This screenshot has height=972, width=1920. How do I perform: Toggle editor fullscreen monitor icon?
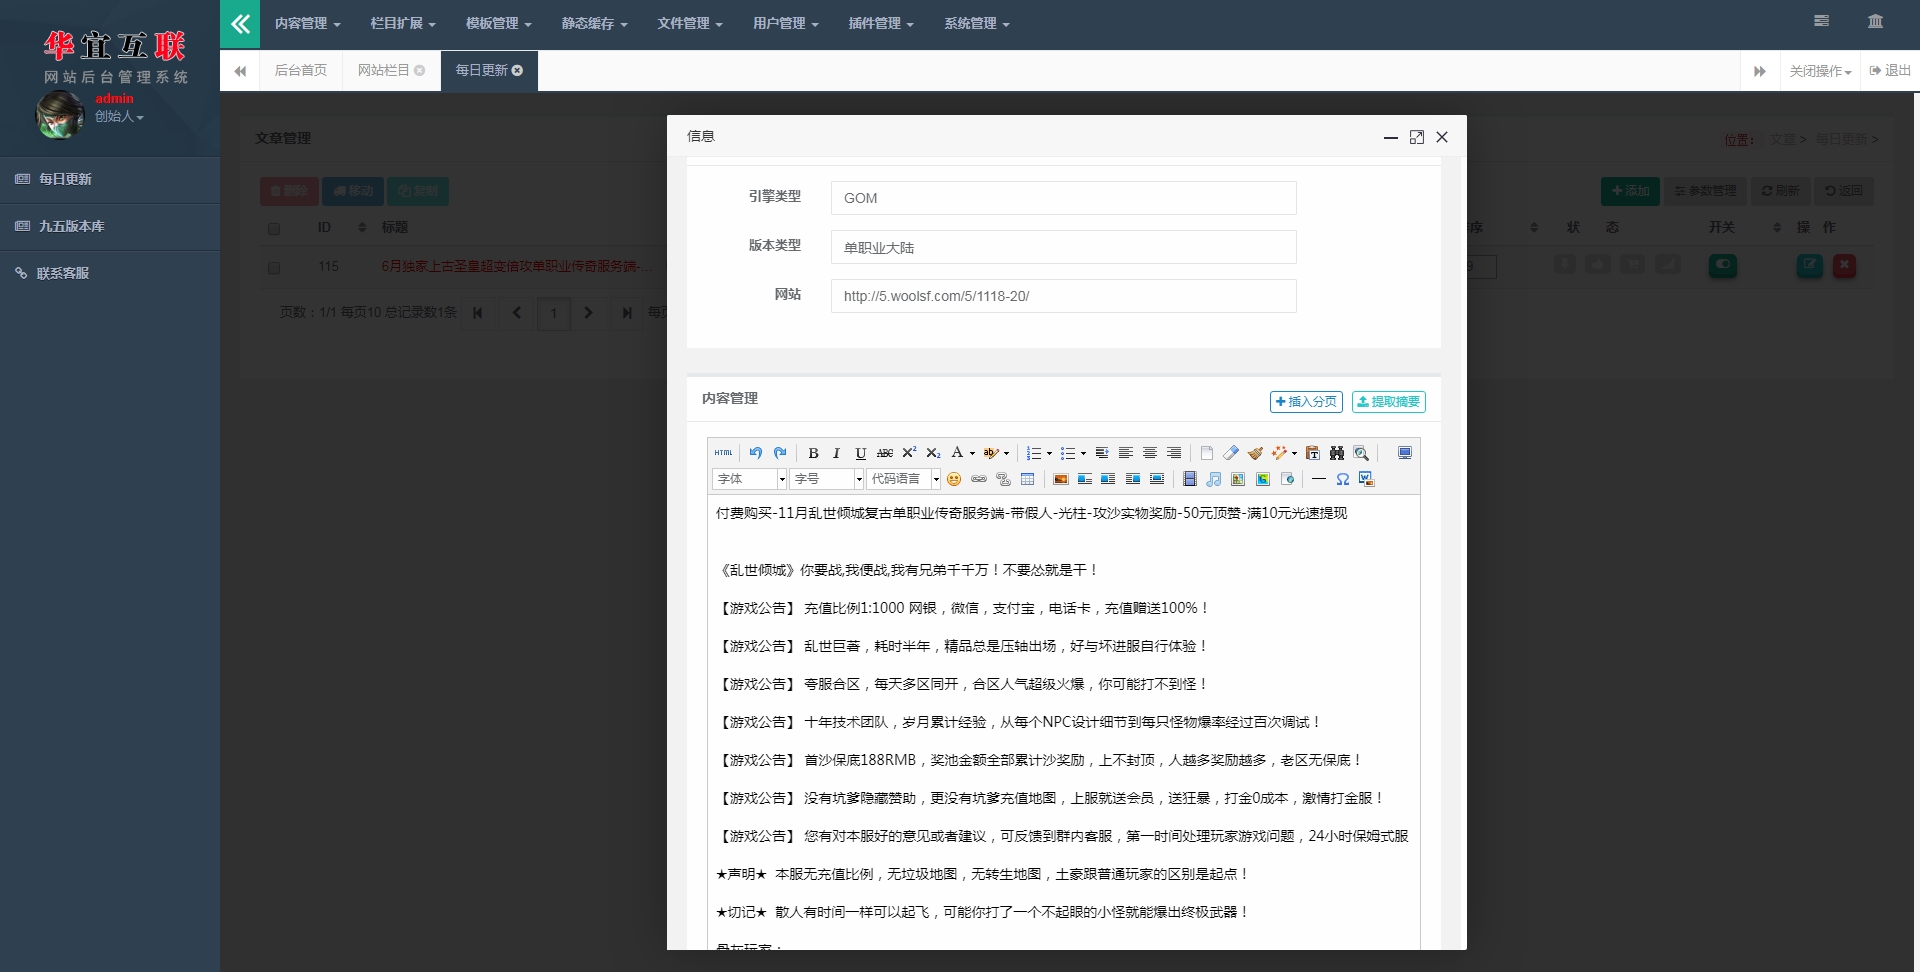point(1404,453)
